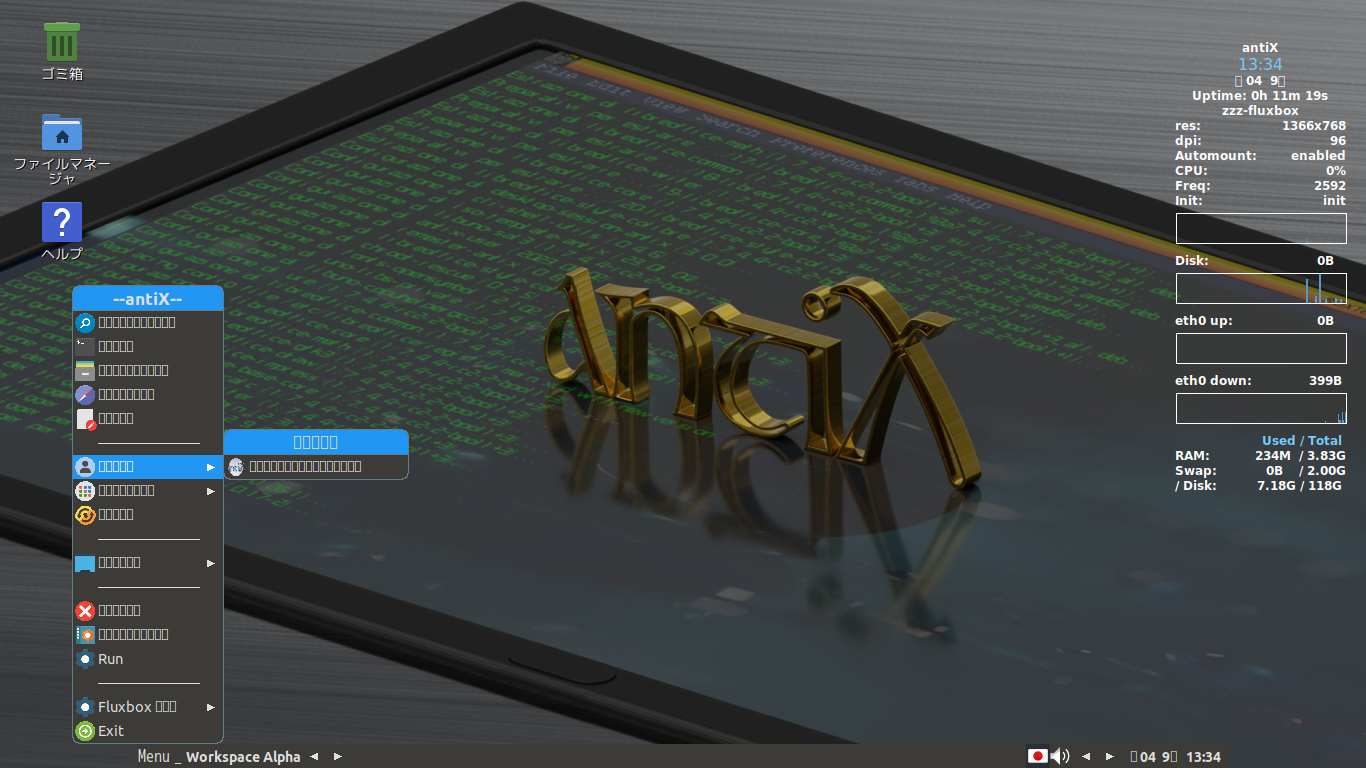The height and width of the screenshot is (768, 1366).
Task: Click the gear icon next to Run
Action: coord(85,659)
